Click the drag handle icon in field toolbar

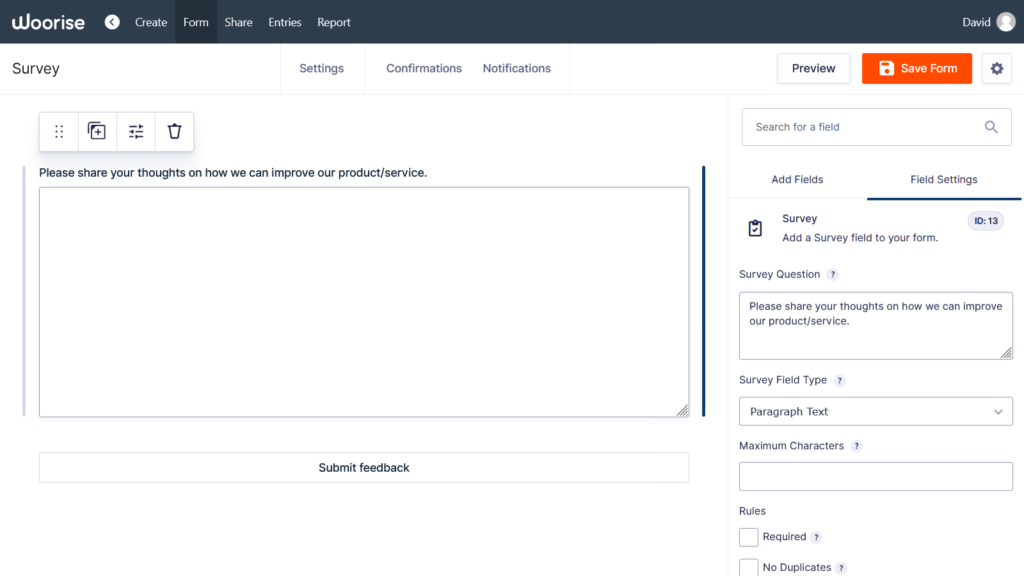tap(59, 131)
